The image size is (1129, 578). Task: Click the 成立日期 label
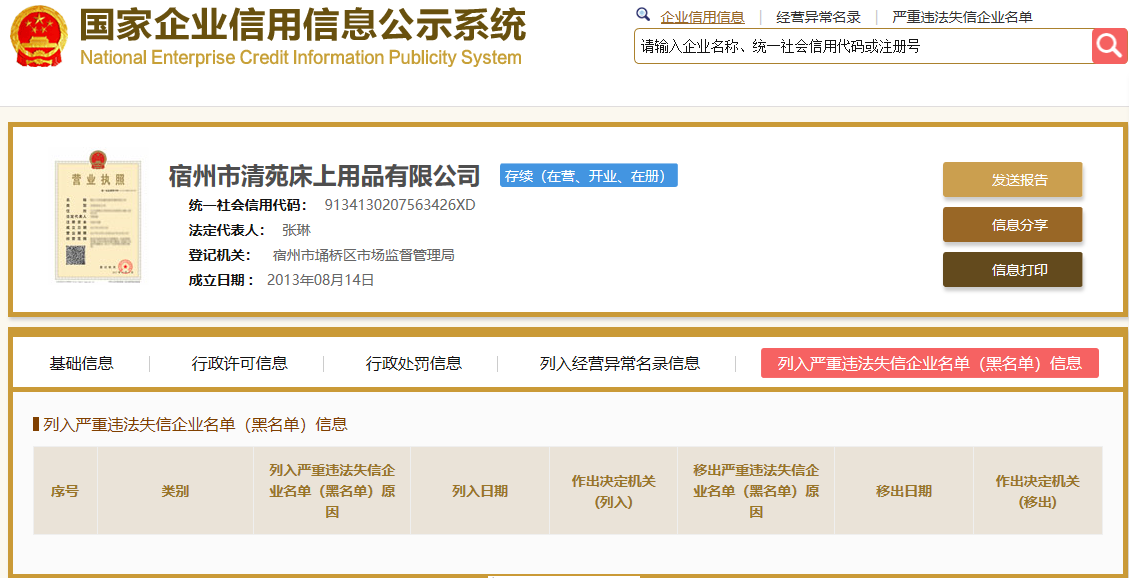[x=221, y=280]
